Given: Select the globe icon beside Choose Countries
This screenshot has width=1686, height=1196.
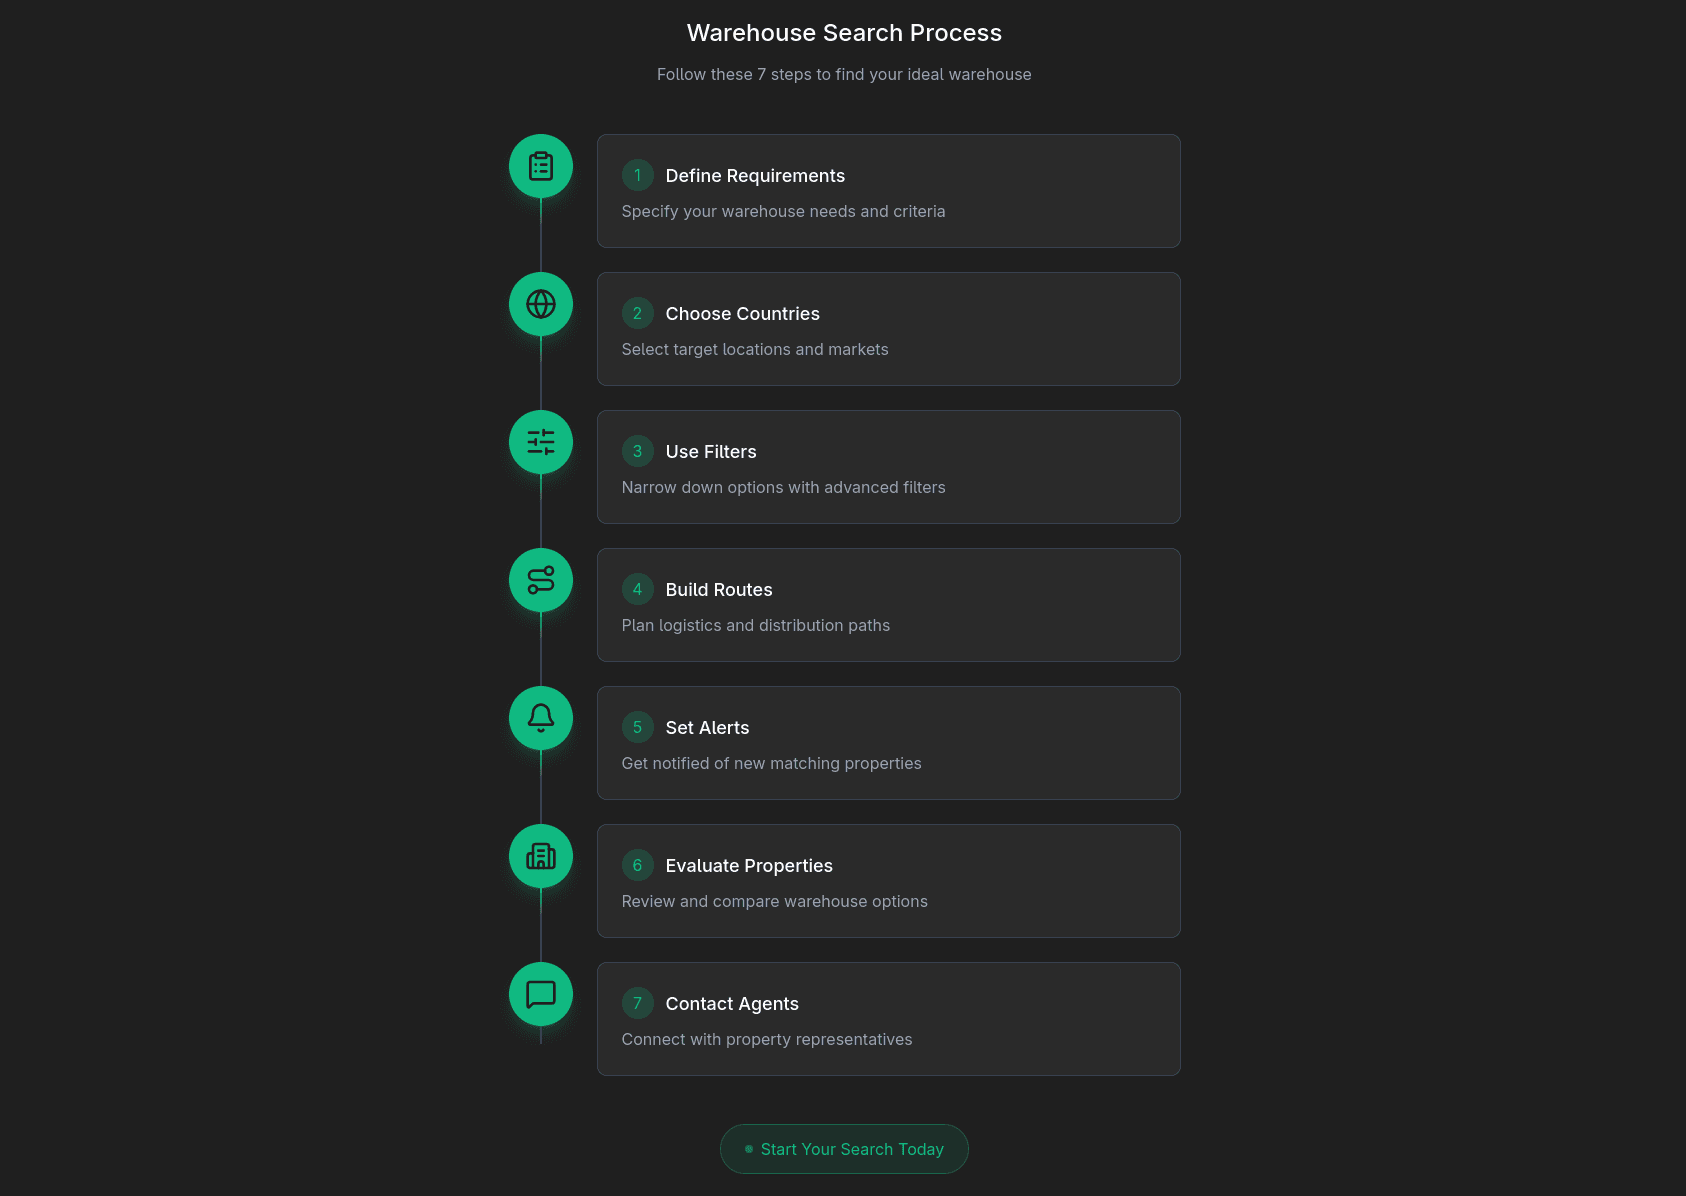Looking at the screenshot, I should tap(541, 304).
